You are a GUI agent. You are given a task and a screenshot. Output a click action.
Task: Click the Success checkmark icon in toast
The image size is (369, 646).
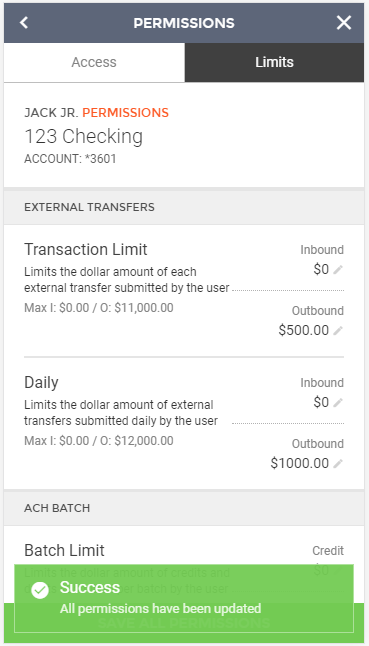40,590
